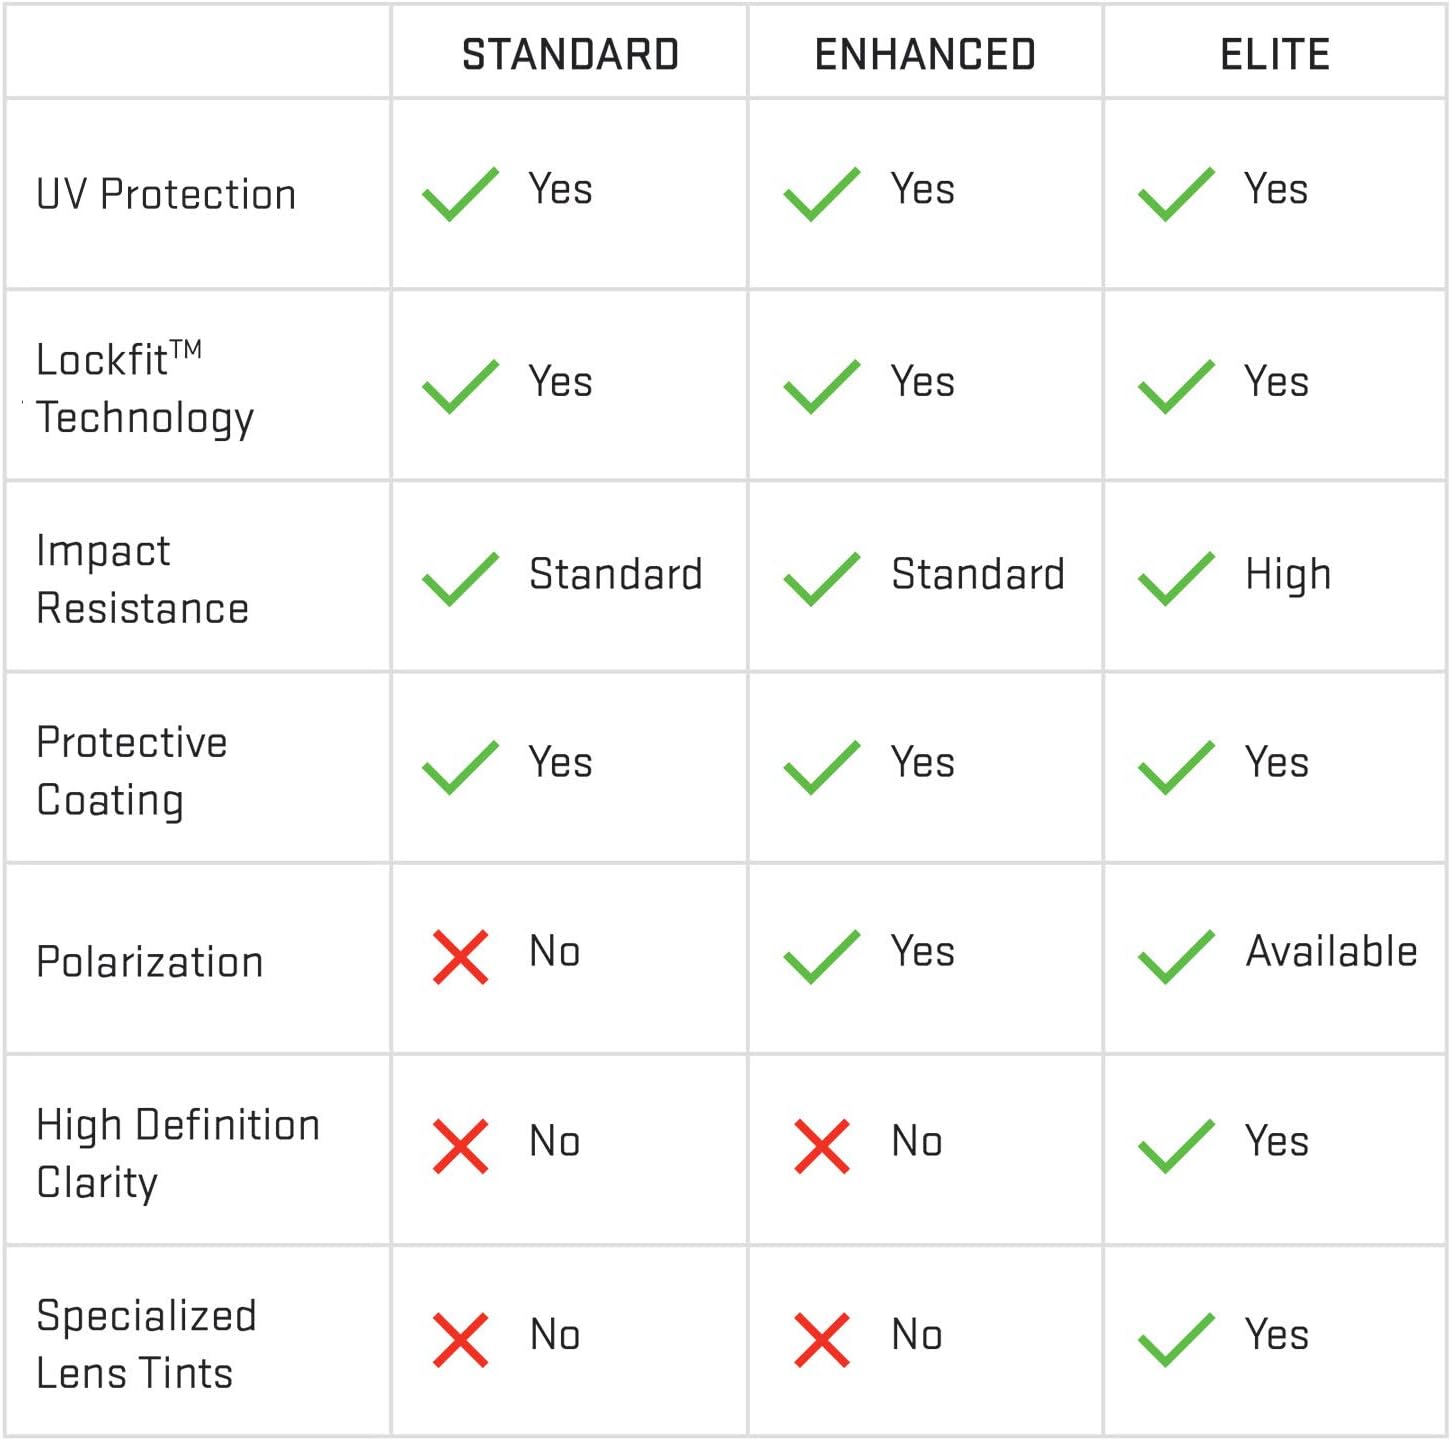Click the checkmark for Standard Protective Coating
The height and width of the screenshot is (1441, 1451).
(x=460, y=767)
